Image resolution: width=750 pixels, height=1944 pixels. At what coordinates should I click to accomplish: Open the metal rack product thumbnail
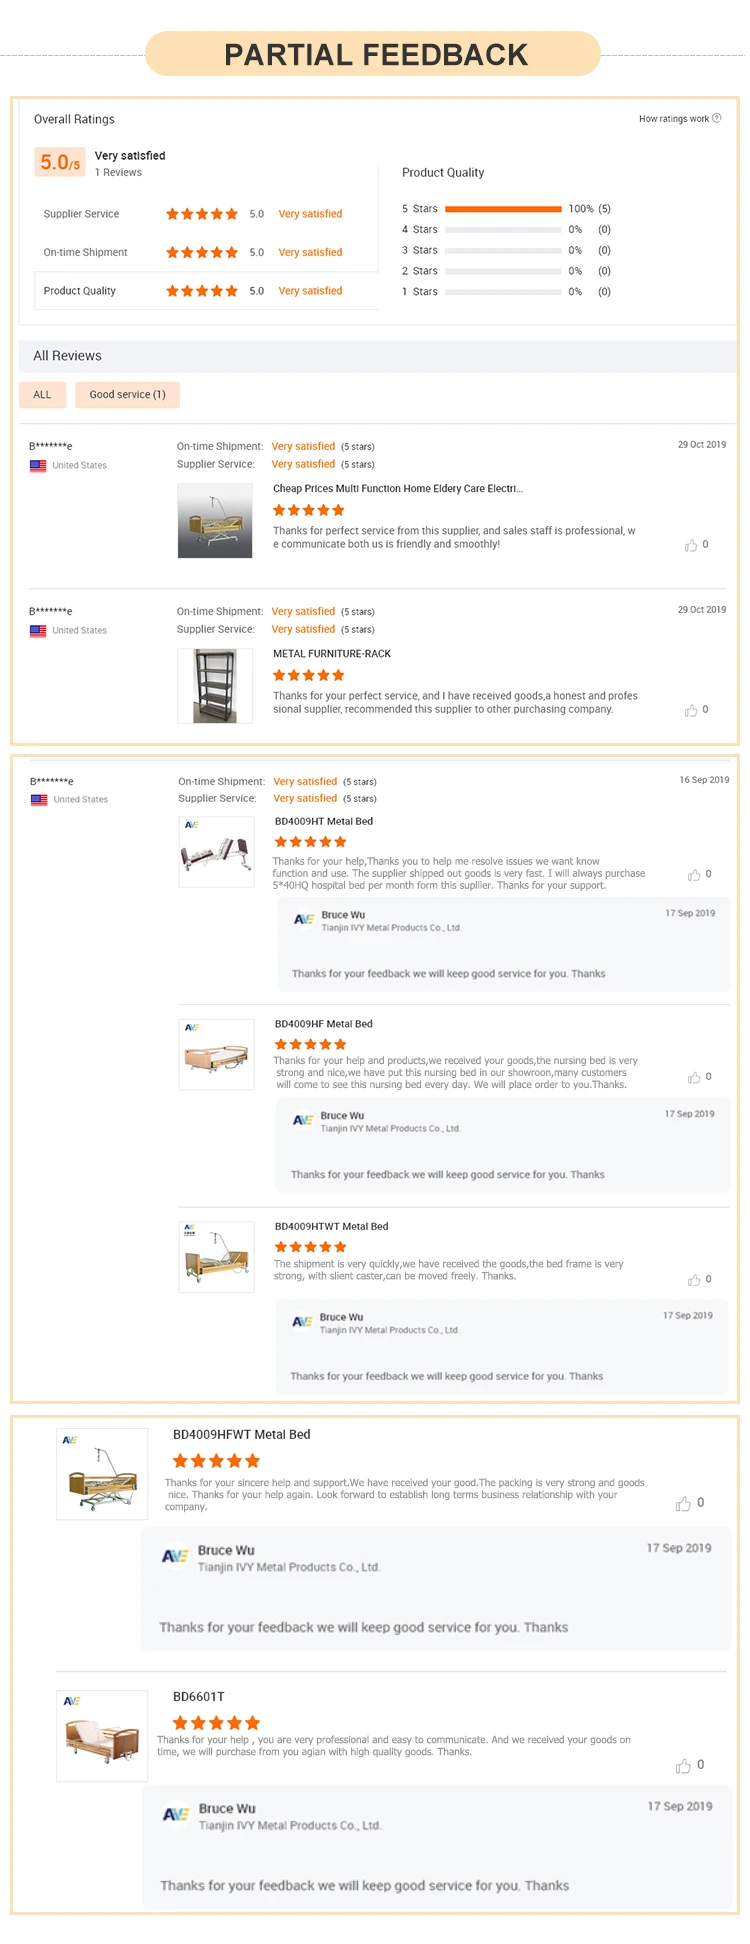(x=214, y=686)
